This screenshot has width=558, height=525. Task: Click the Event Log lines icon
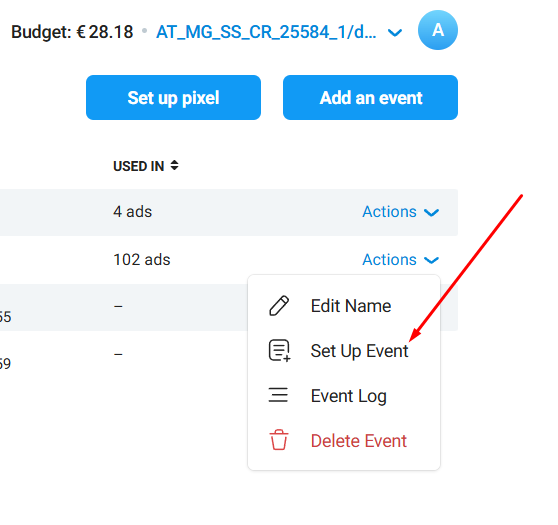(278, 395)
